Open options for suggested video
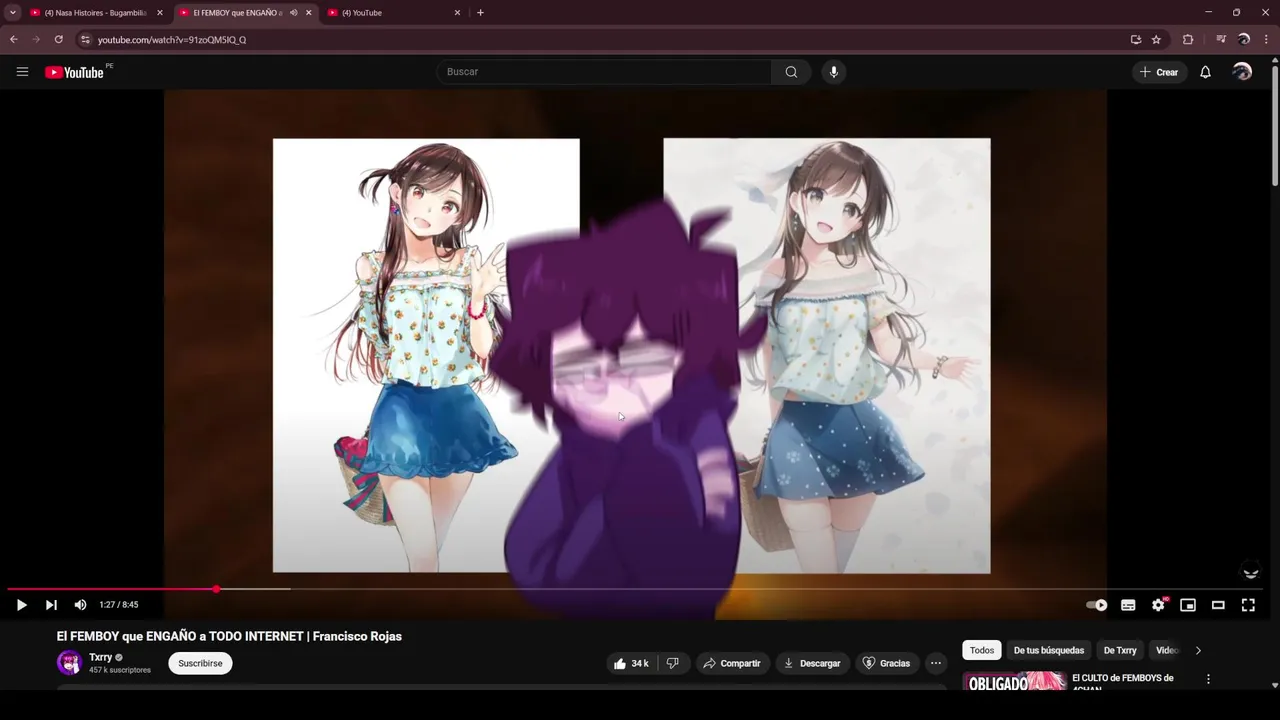The image size is (1280, 720). point(1208,679)
